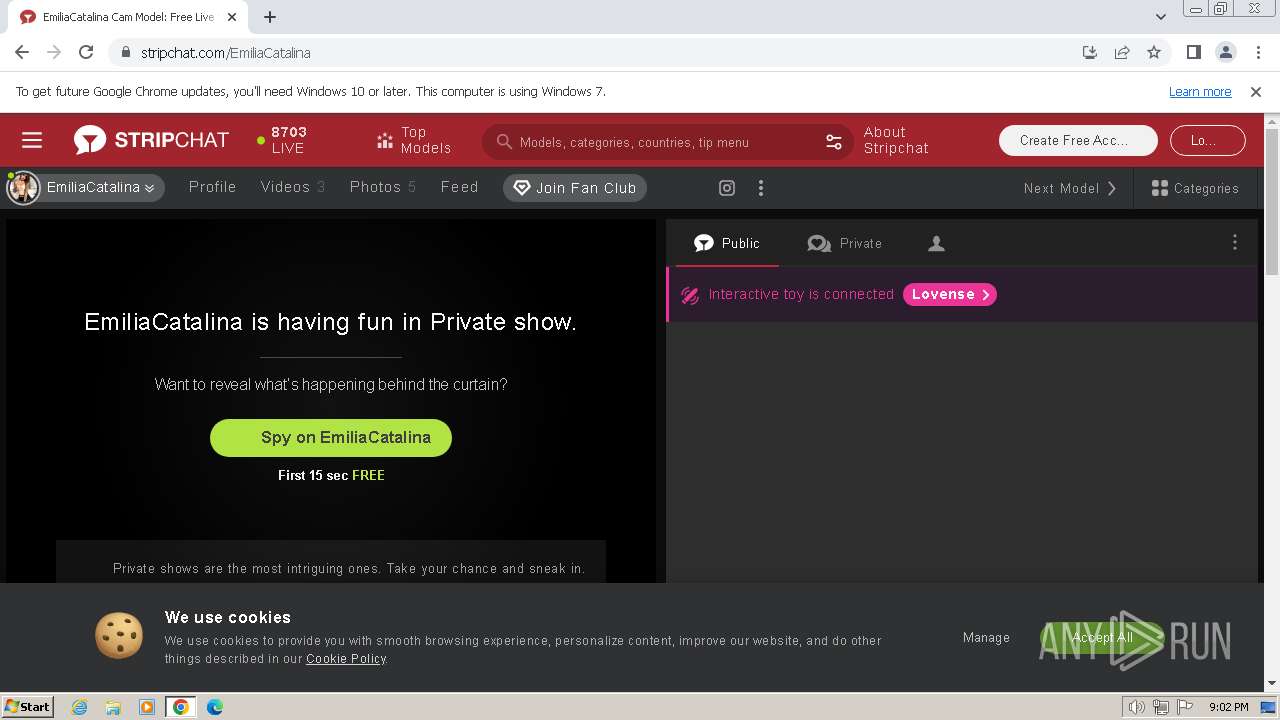The width and height of the screenshot is (1280, 720).
Task: Open a new browser tab
Action: pos(270,16)
